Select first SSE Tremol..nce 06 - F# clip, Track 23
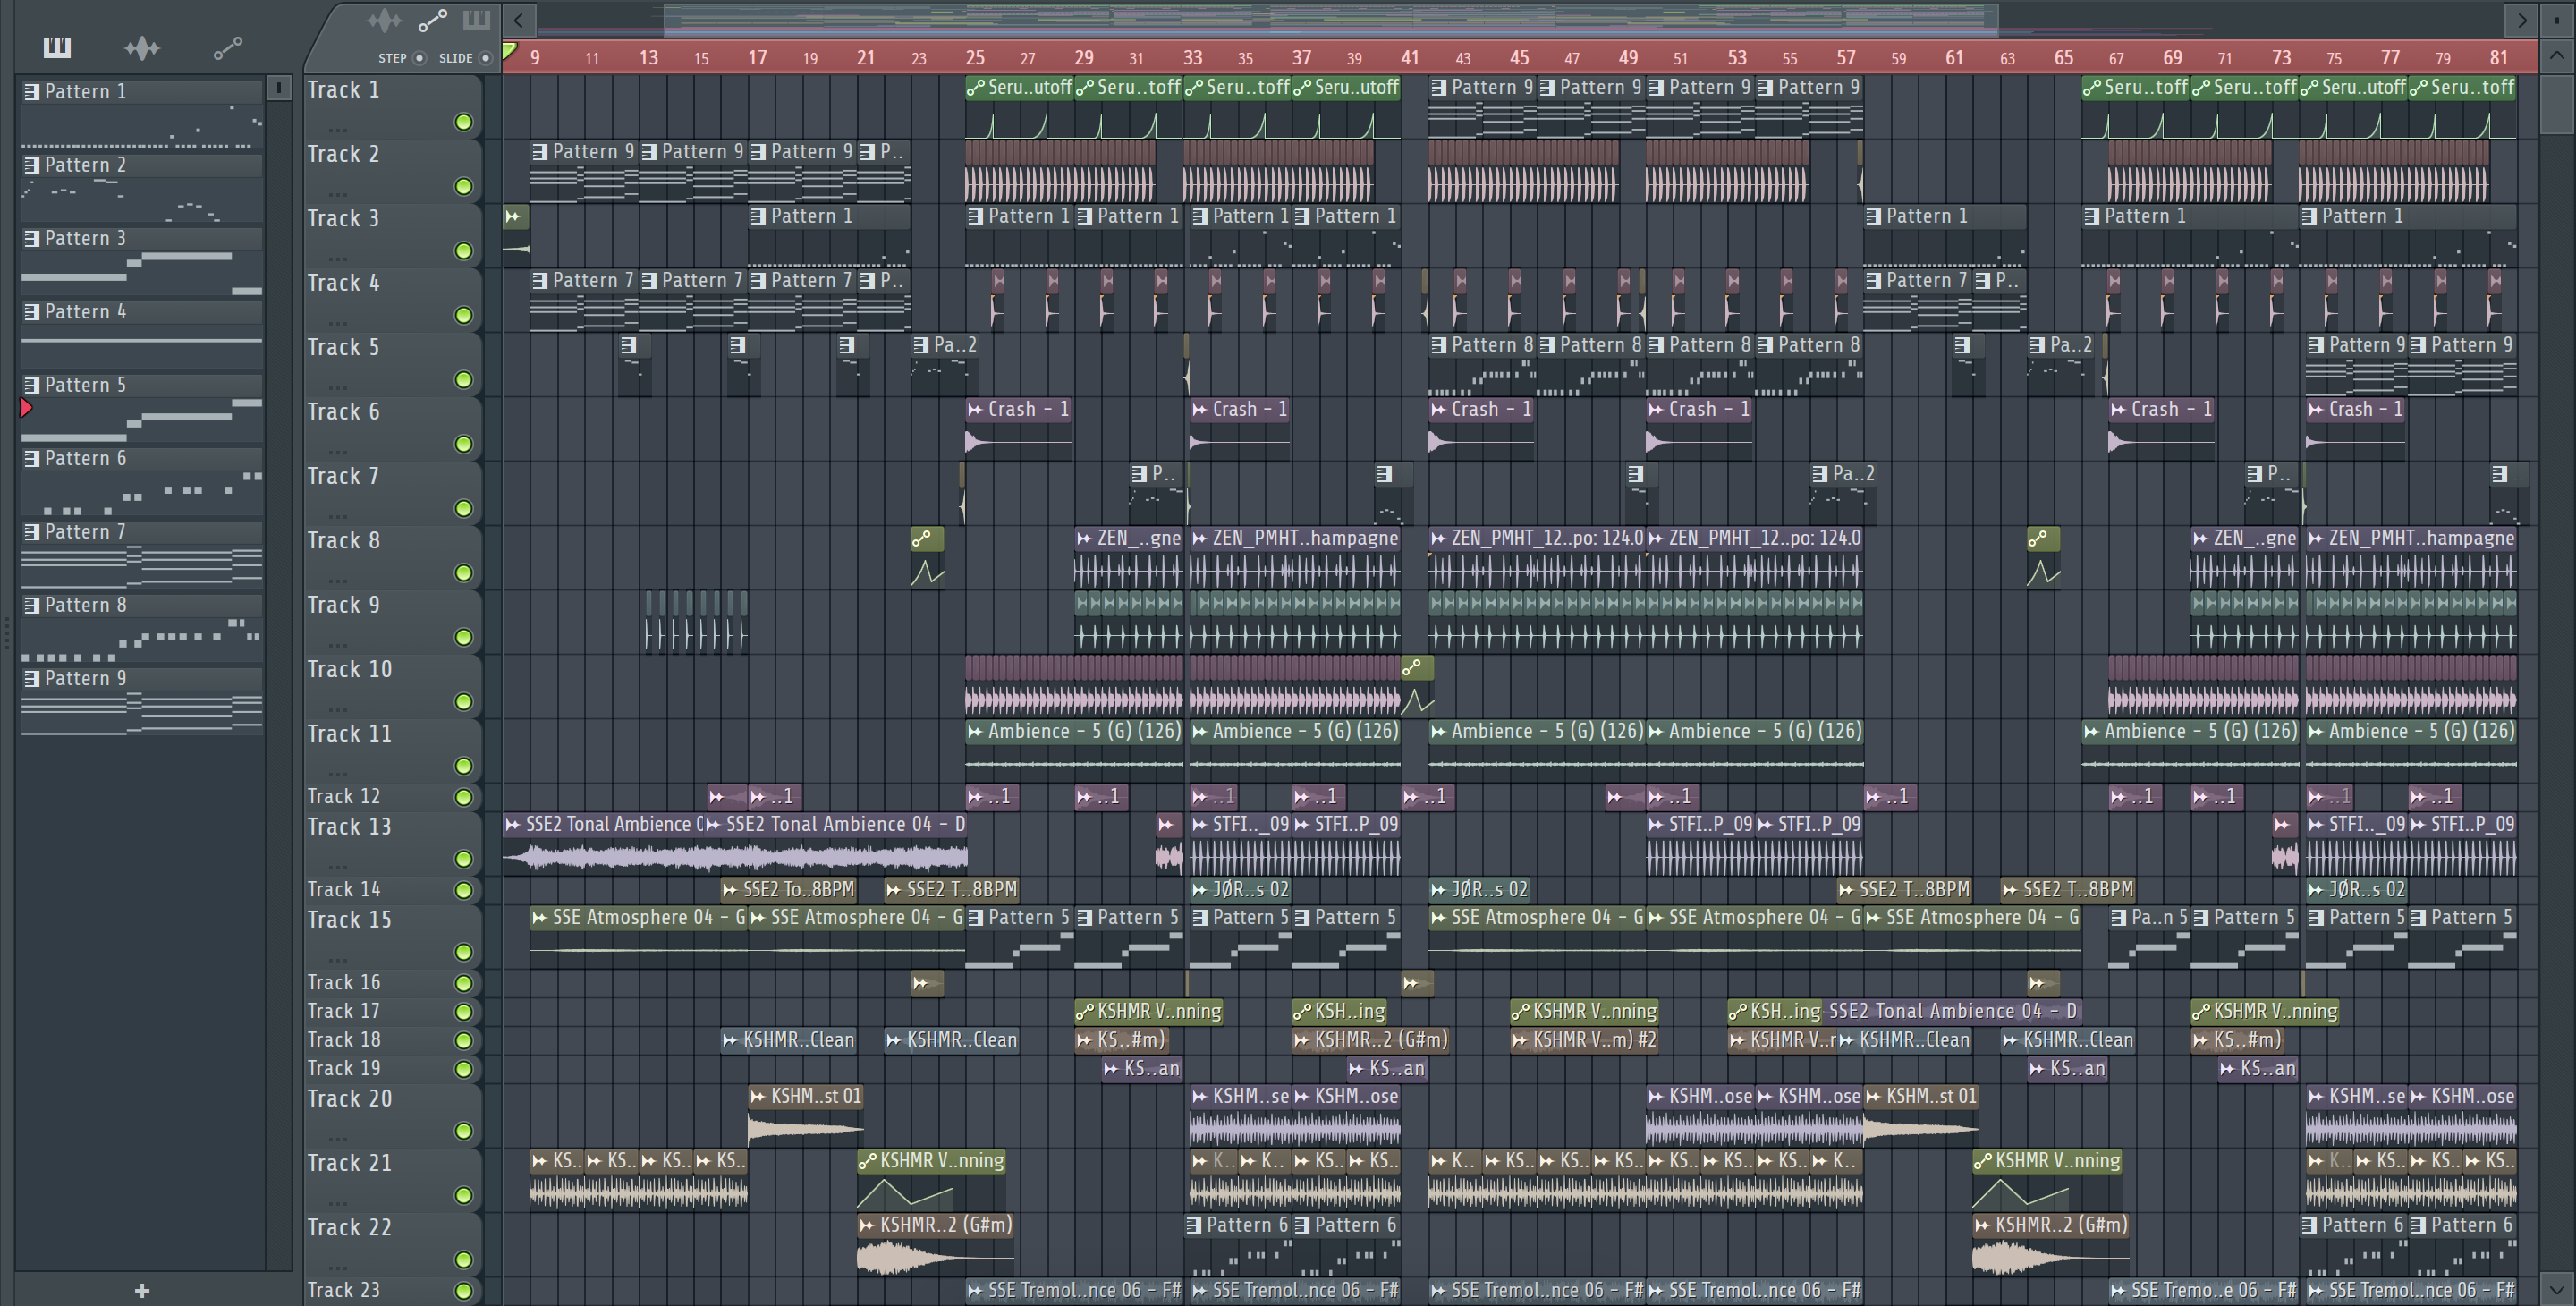 tap(1074, 1290)
